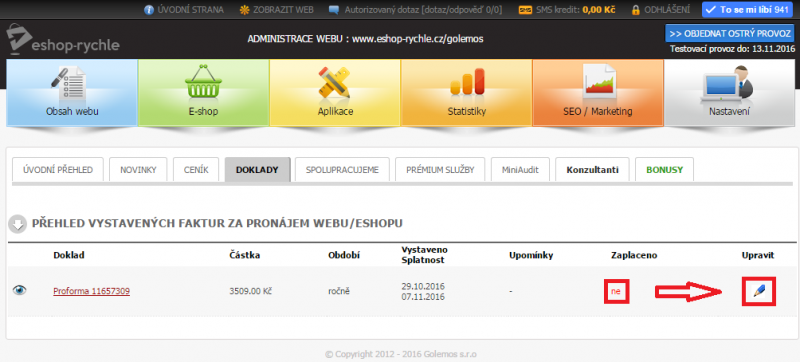Click the 'ne' paid status

point(616,292)
